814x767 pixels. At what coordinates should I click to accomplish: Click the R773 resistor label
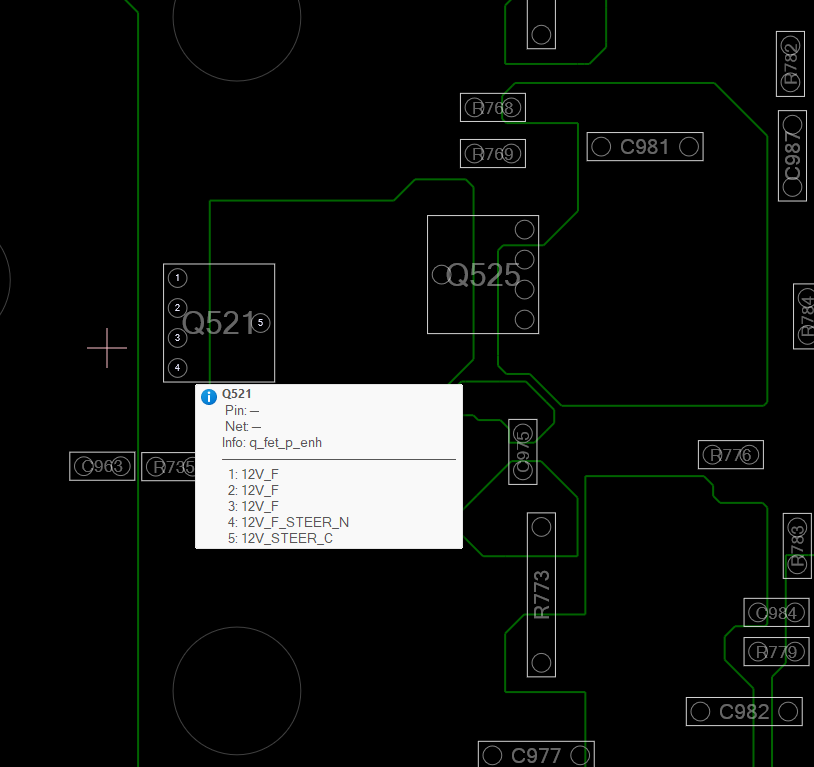coord(542,595)
